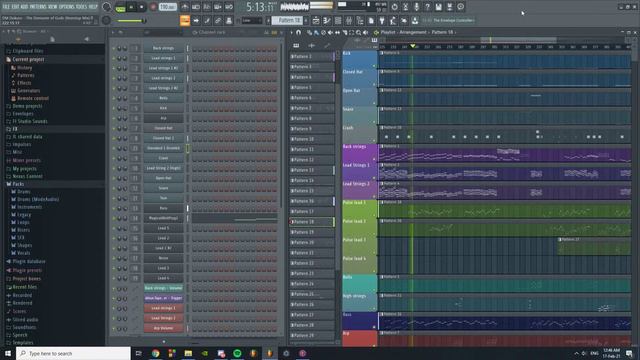Open the Channel rack menu arrow
640x360 pixels.
tap(113, 32)
